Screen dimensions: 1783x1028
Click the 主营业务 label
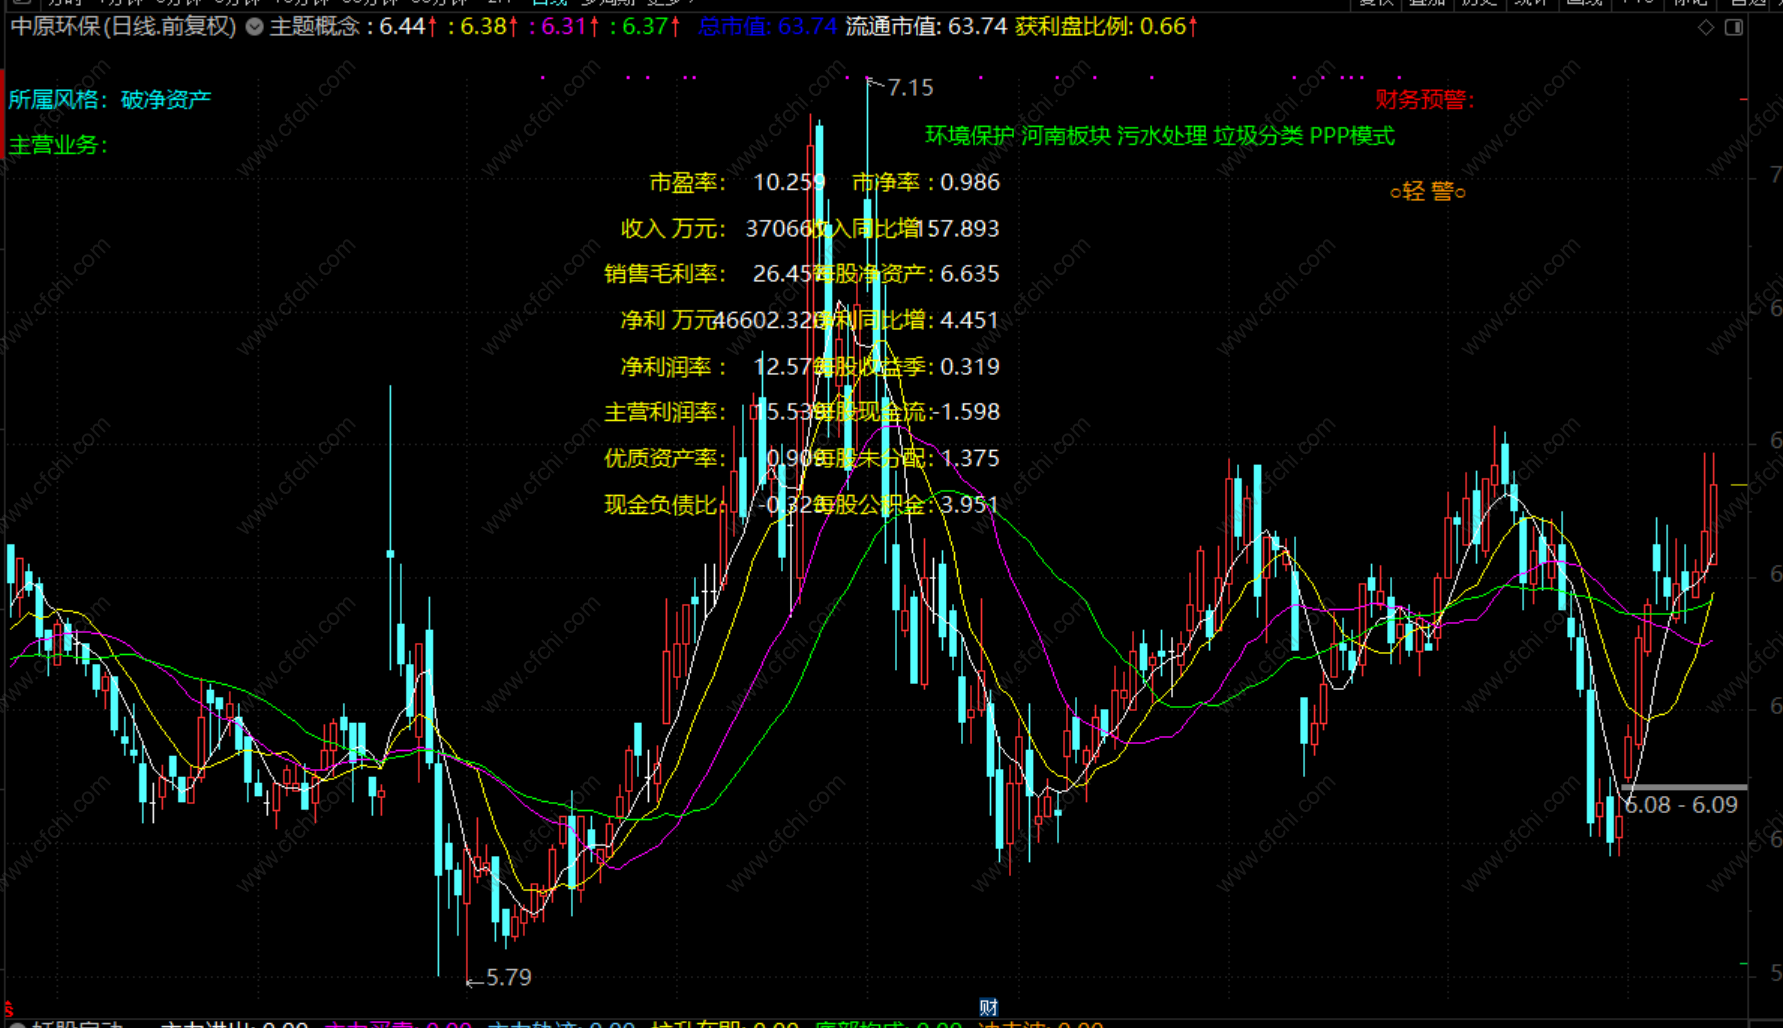(57, 145)
